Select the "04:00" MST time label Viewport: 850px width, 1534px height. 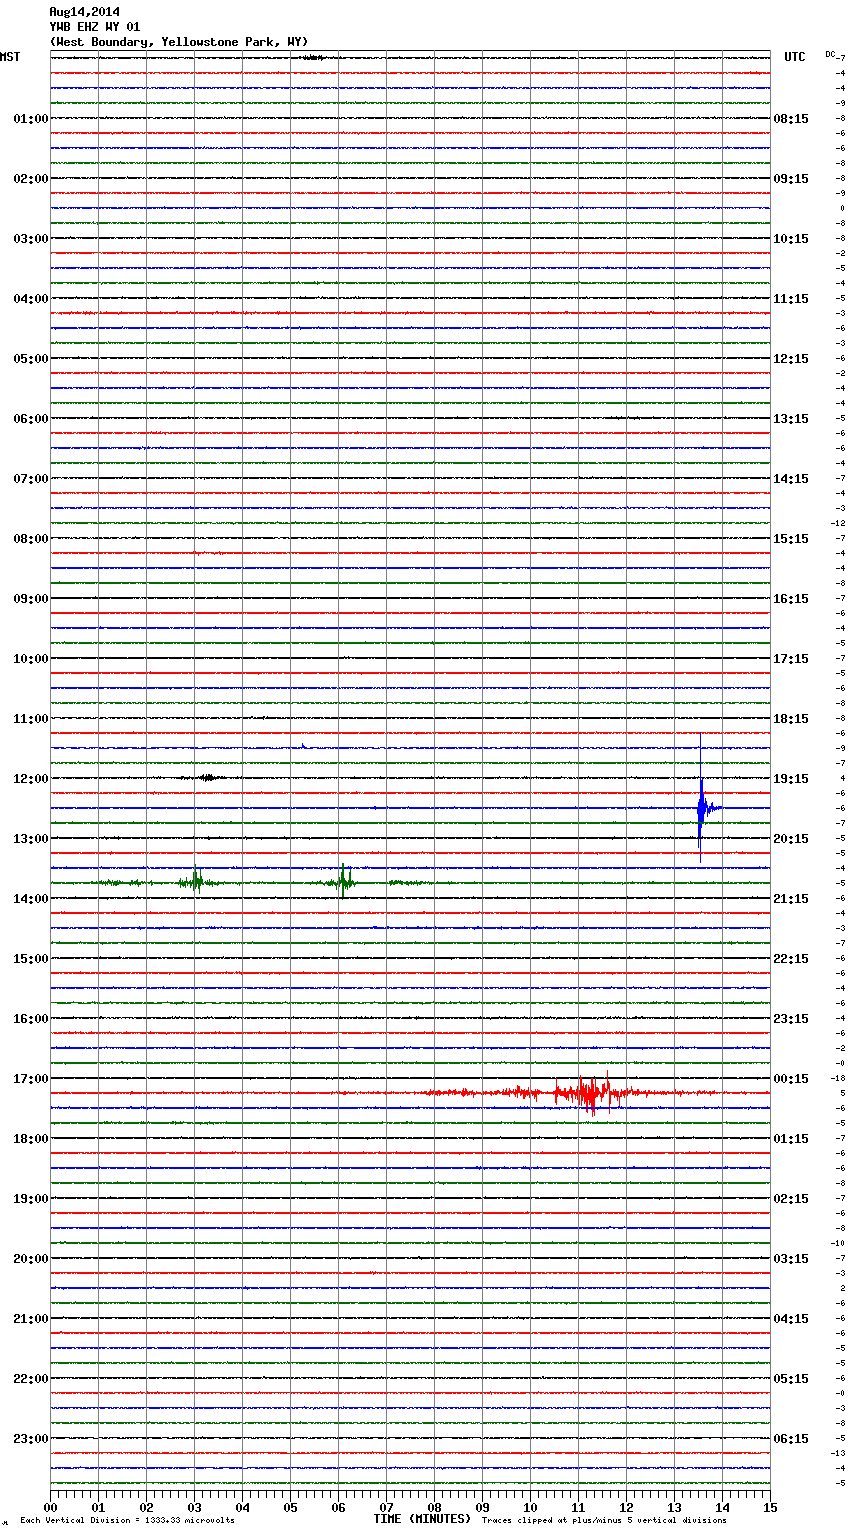coord(30,299)
